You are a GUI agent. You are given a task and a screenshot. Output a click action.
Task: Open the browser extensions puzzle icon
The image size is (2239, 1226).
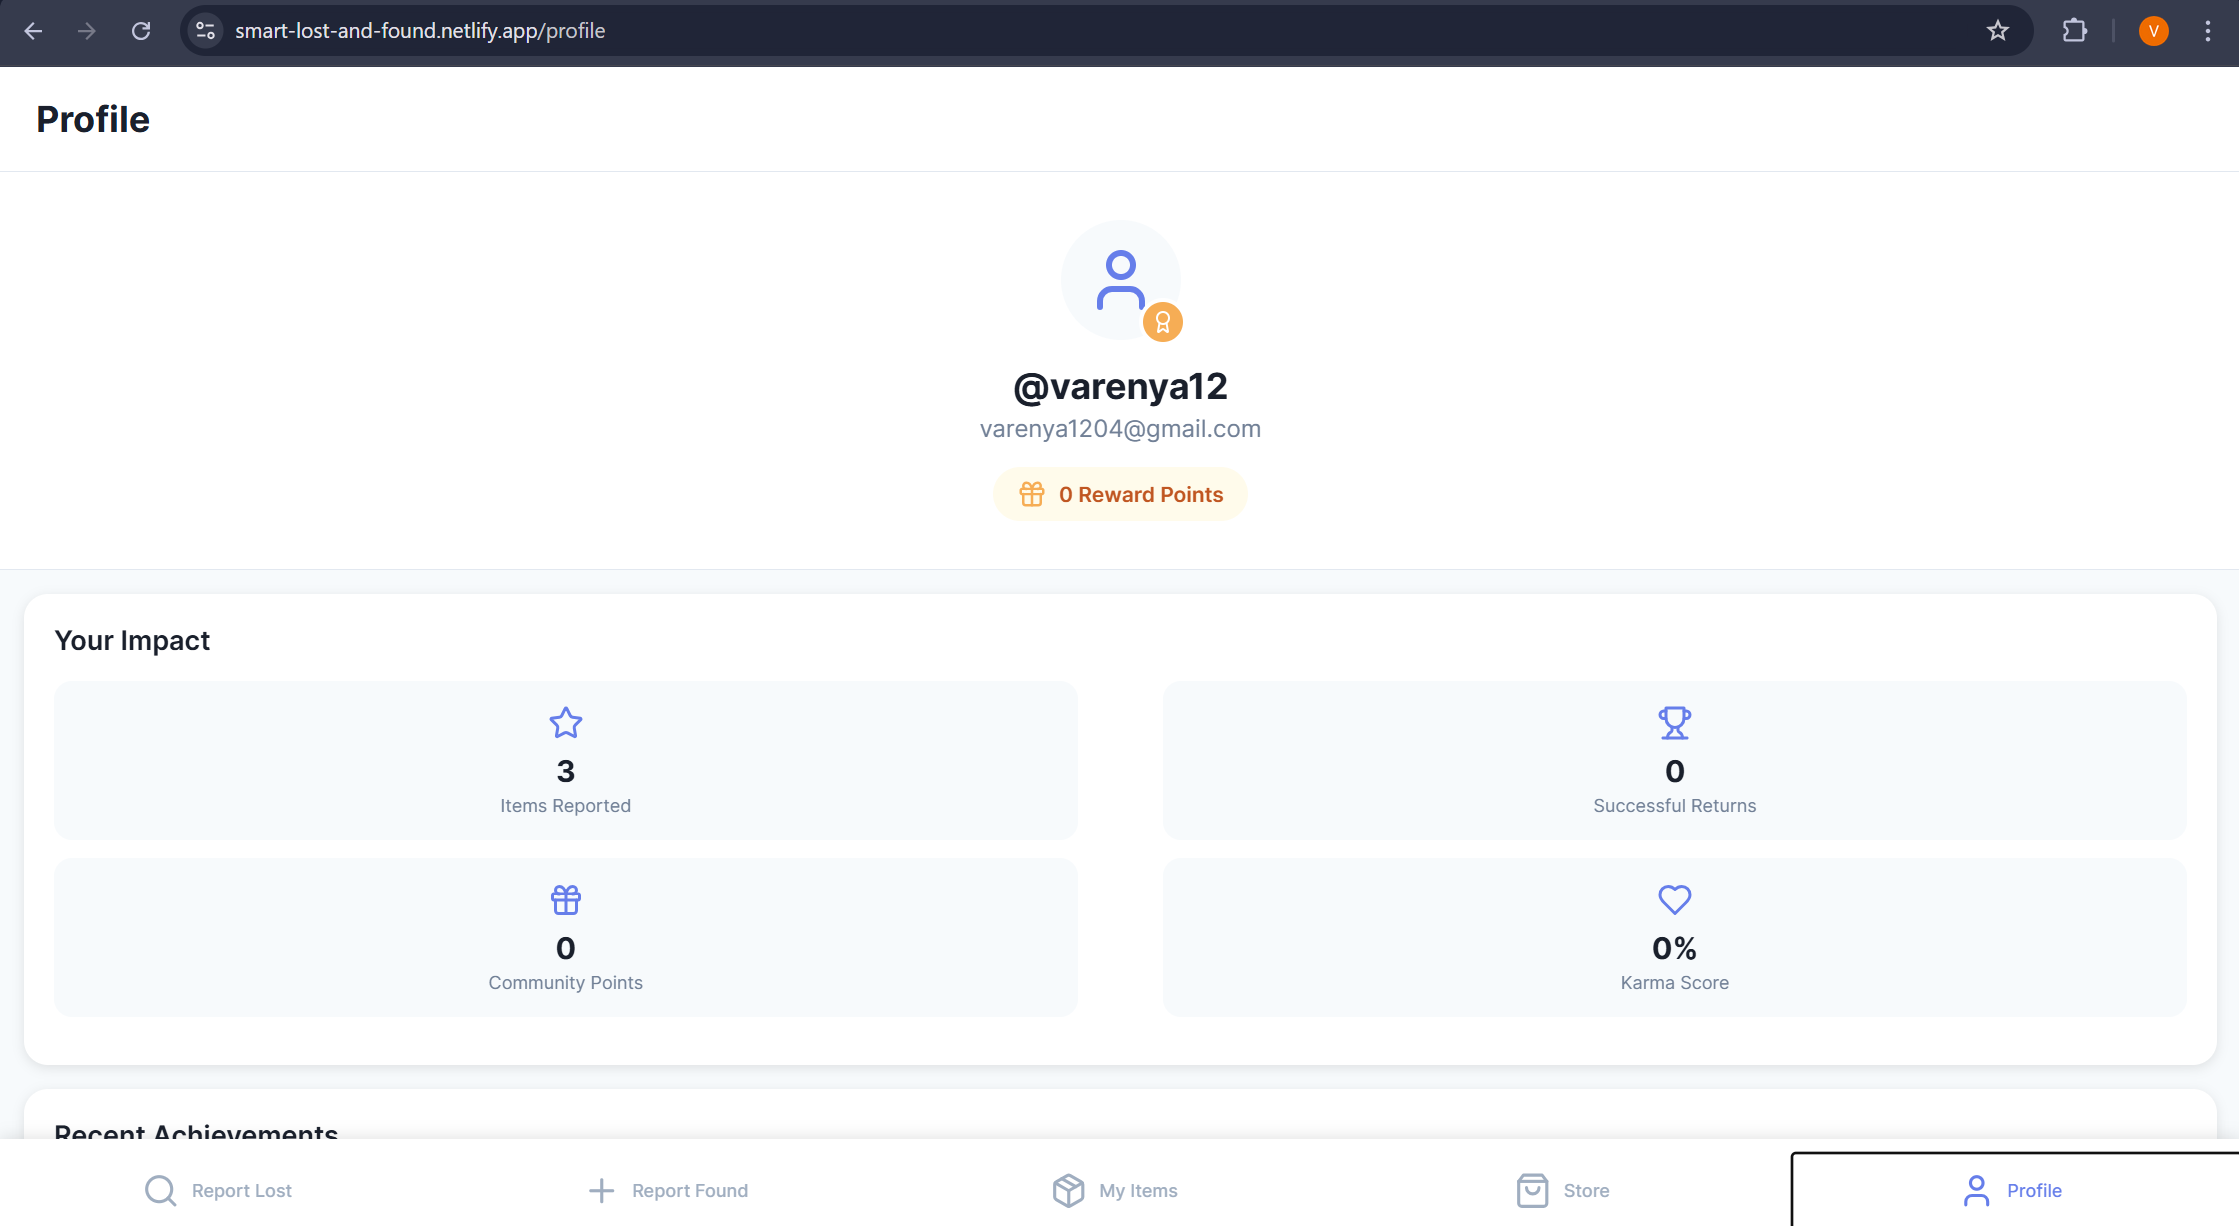coord(2074,31)
